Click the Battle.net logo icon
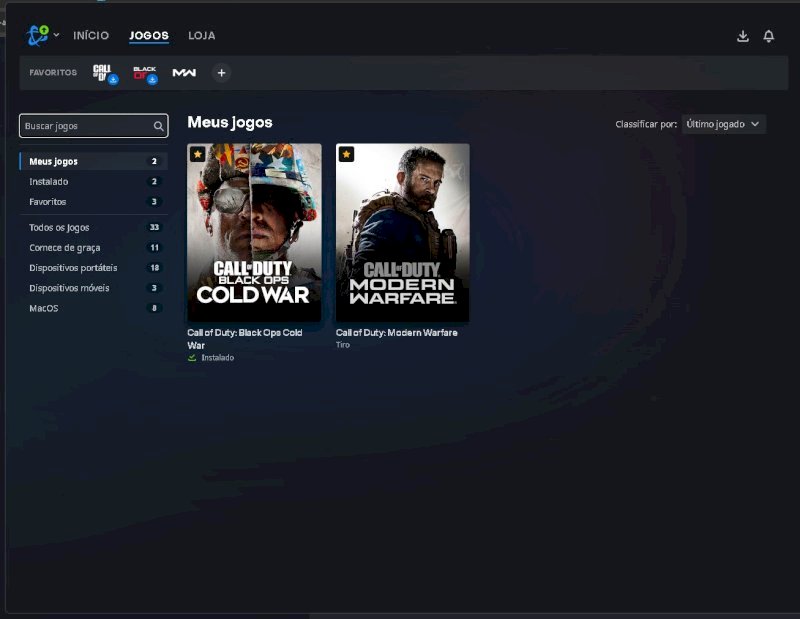Screen dimensions: 800x619 (x=38, y=35)
